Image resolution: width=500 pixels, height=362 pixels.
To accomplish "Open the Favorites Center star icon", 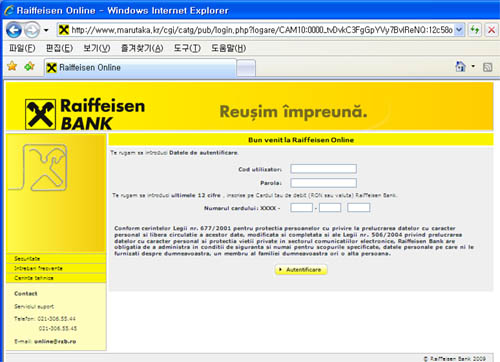I will [x=12, y=66].
